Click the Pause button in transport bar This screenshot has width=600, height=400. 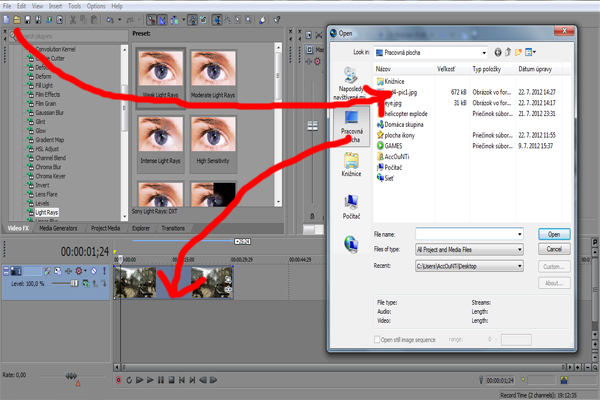tap(161, 380)
